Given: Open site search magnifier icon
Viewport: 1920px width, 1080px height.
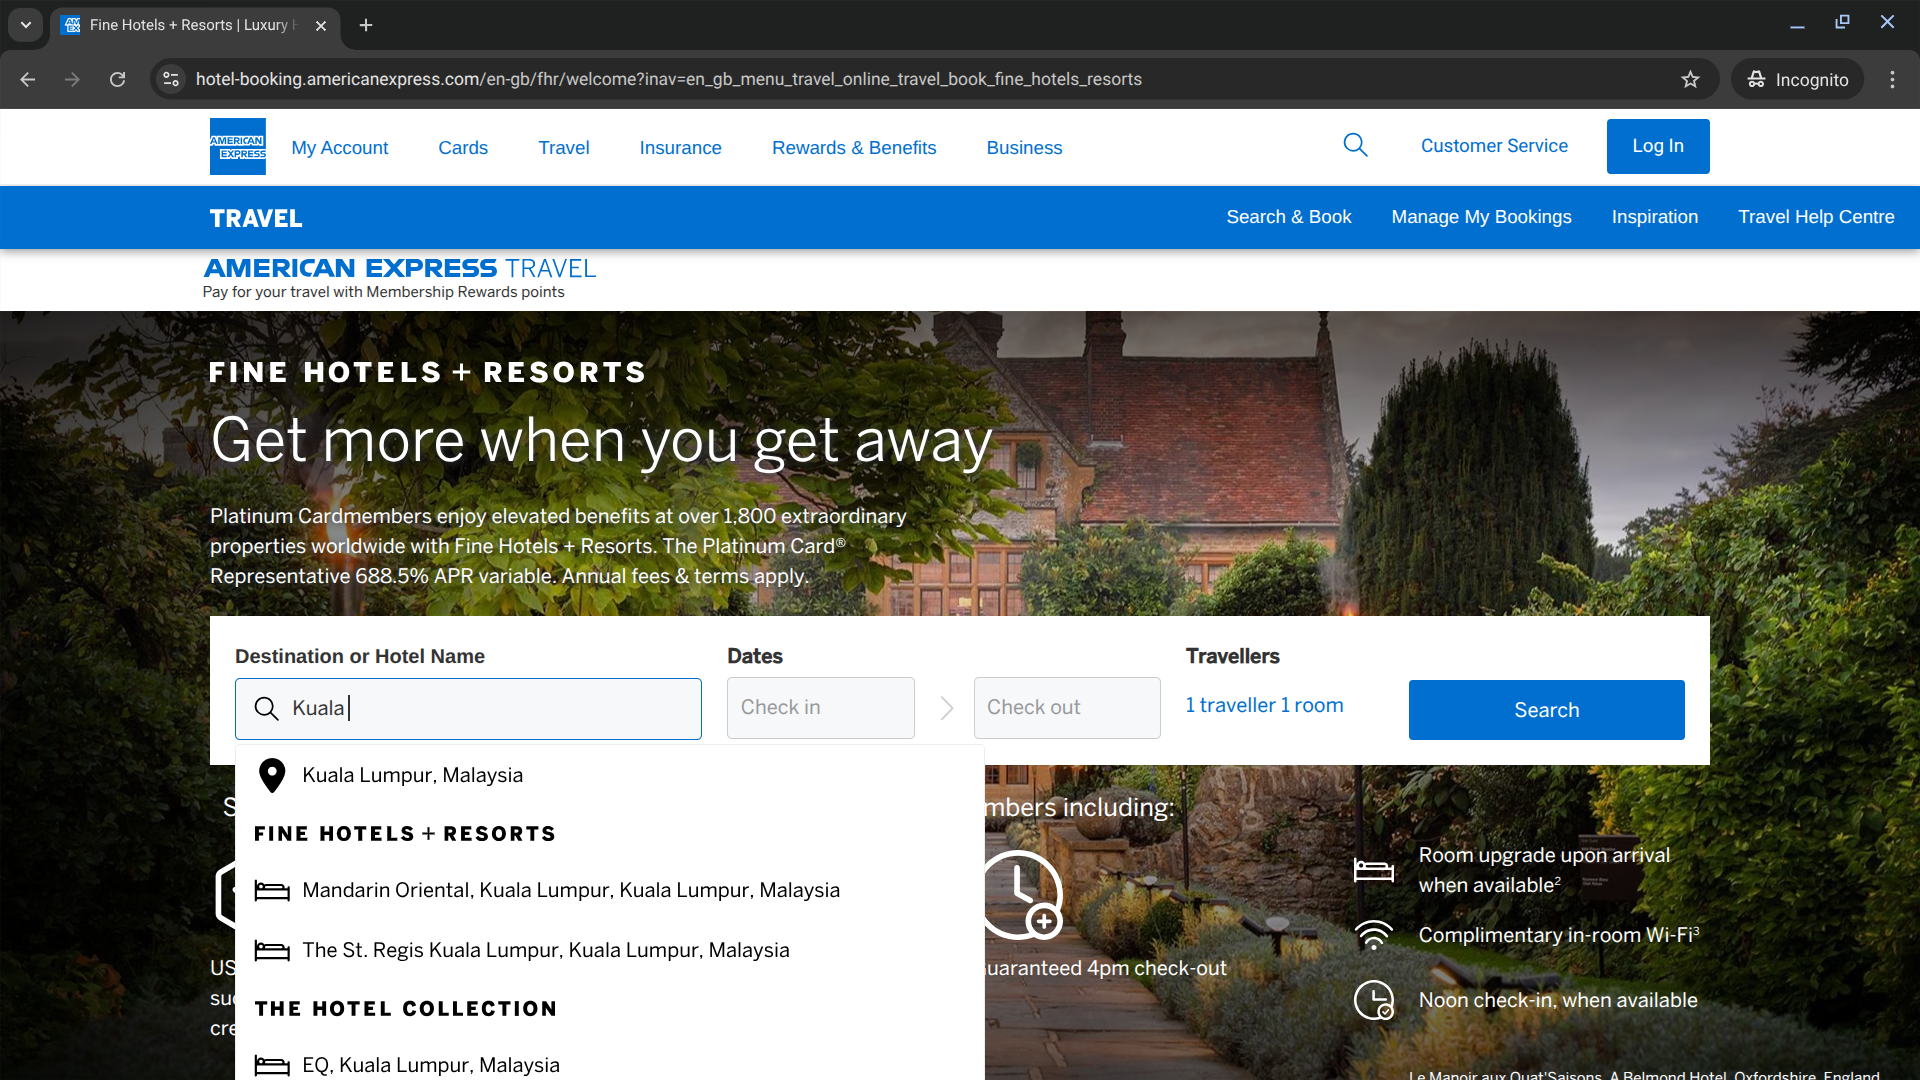Looking at the screenshot, I should (1355, 146).
